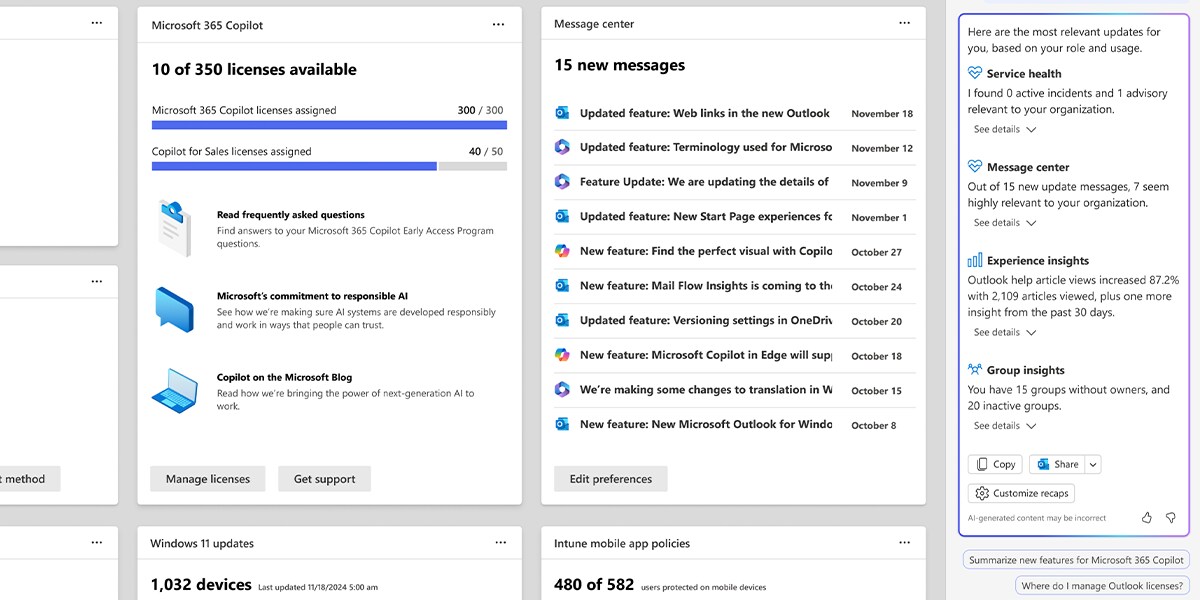
Task: Expand See details under Group insights
Action: coord(1005,426)
